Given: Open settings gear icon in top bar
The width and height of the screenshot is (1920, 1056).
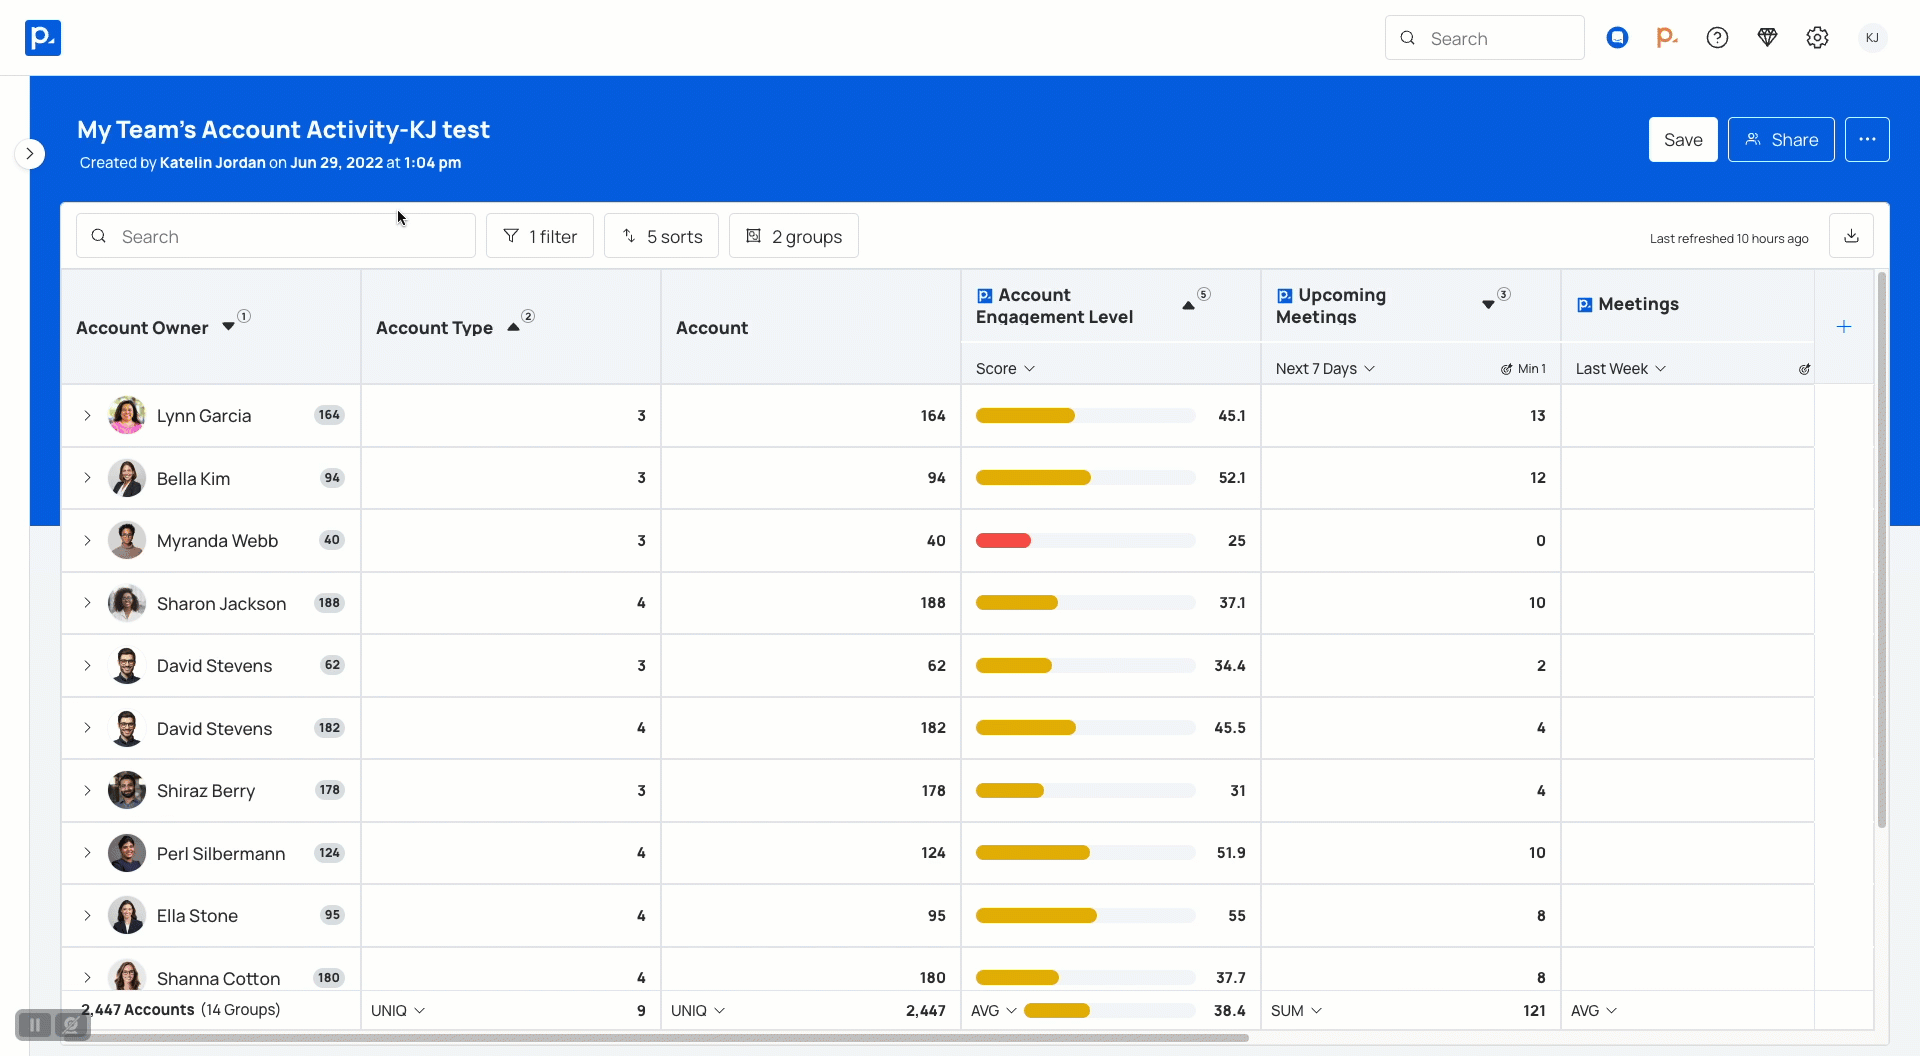Looking at the screenshot, I should tap(1817, 38).
